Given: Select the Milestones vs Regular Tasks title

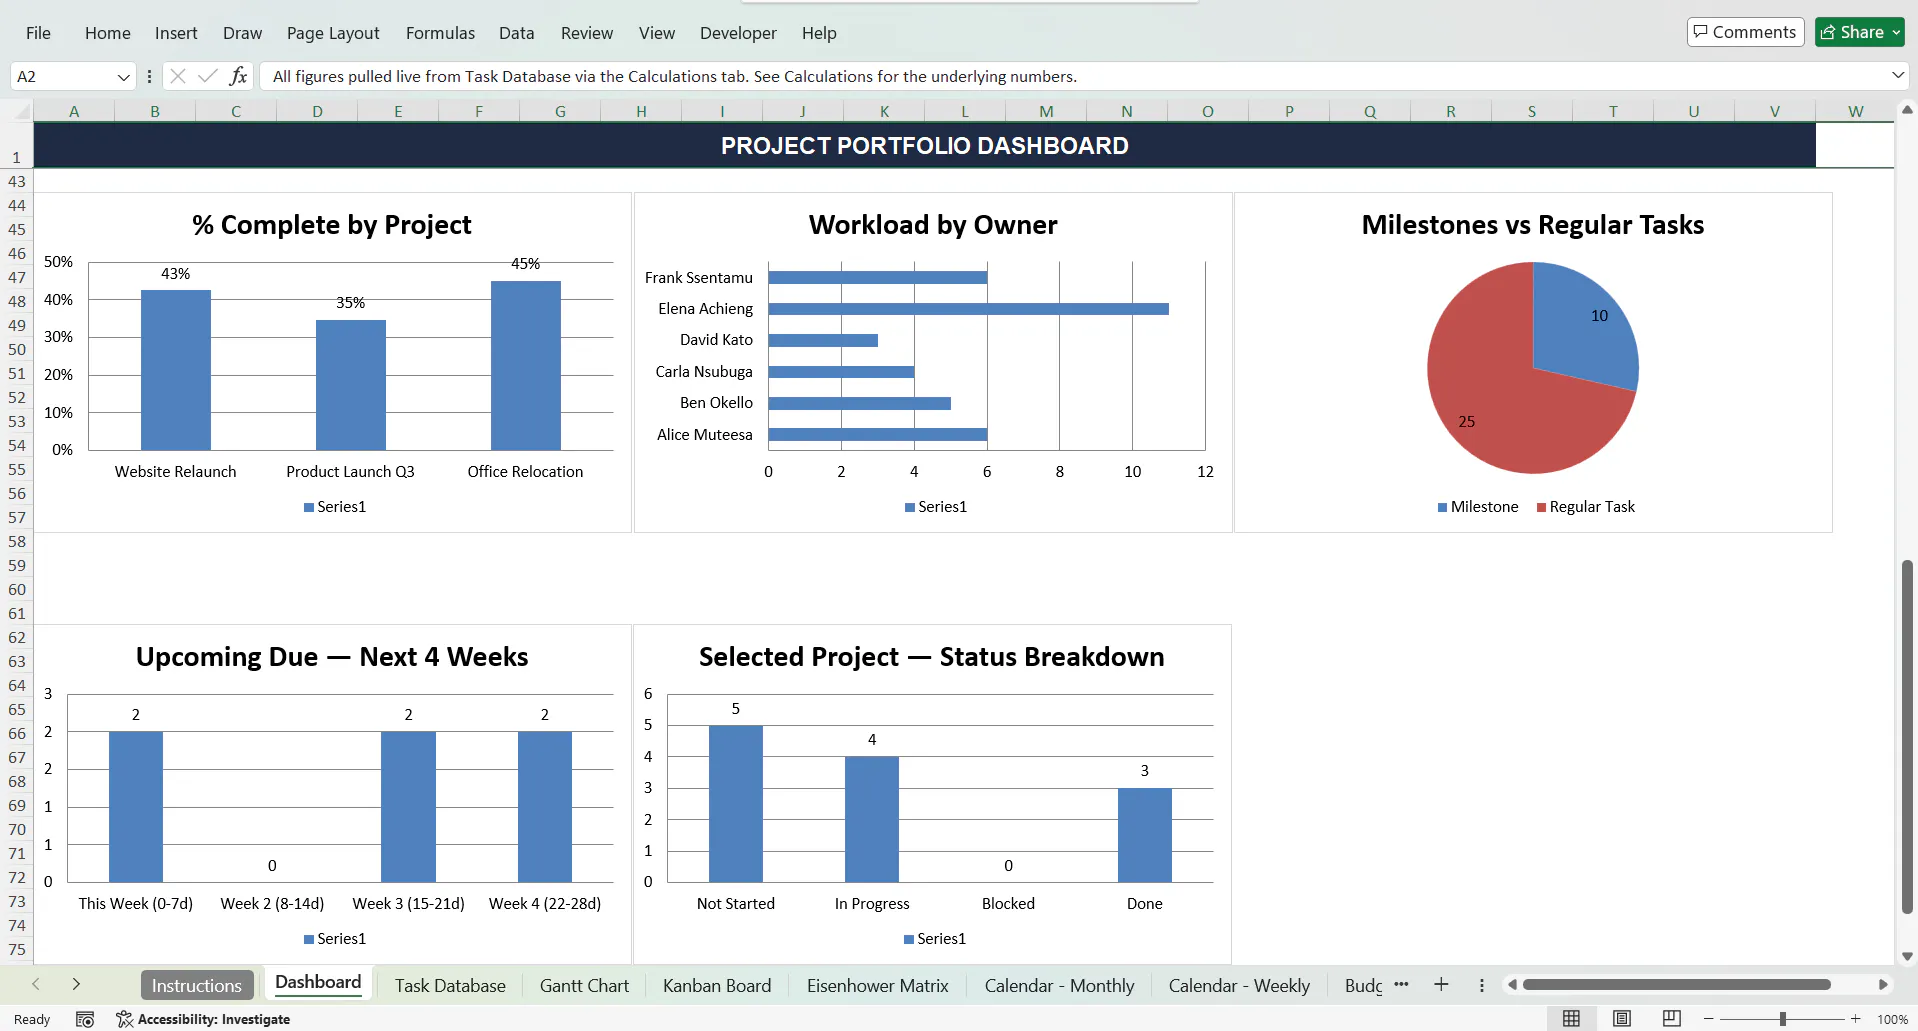Looking at the screenshot, I should click(x=1533, y=225).
